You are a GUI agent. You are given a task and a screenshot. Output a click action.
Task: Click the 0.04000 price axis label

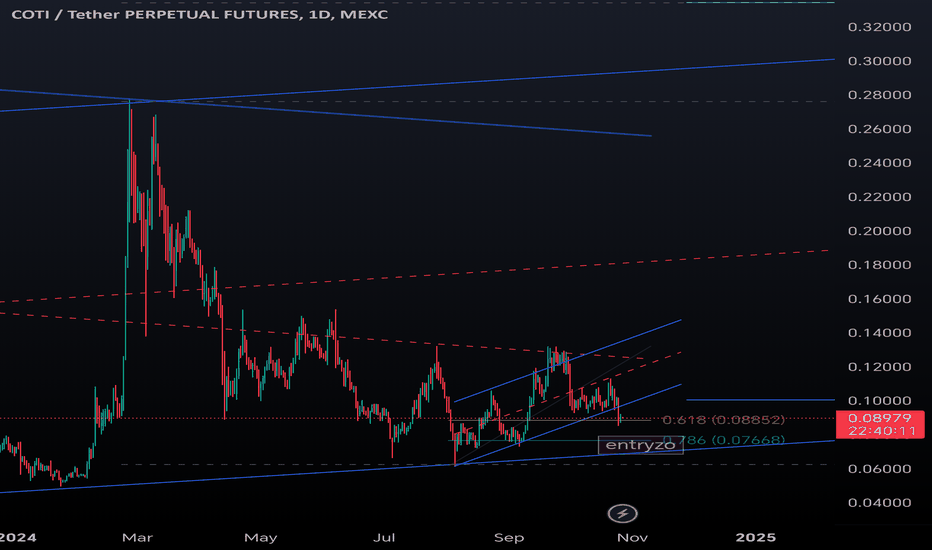[x=880, y=502]
